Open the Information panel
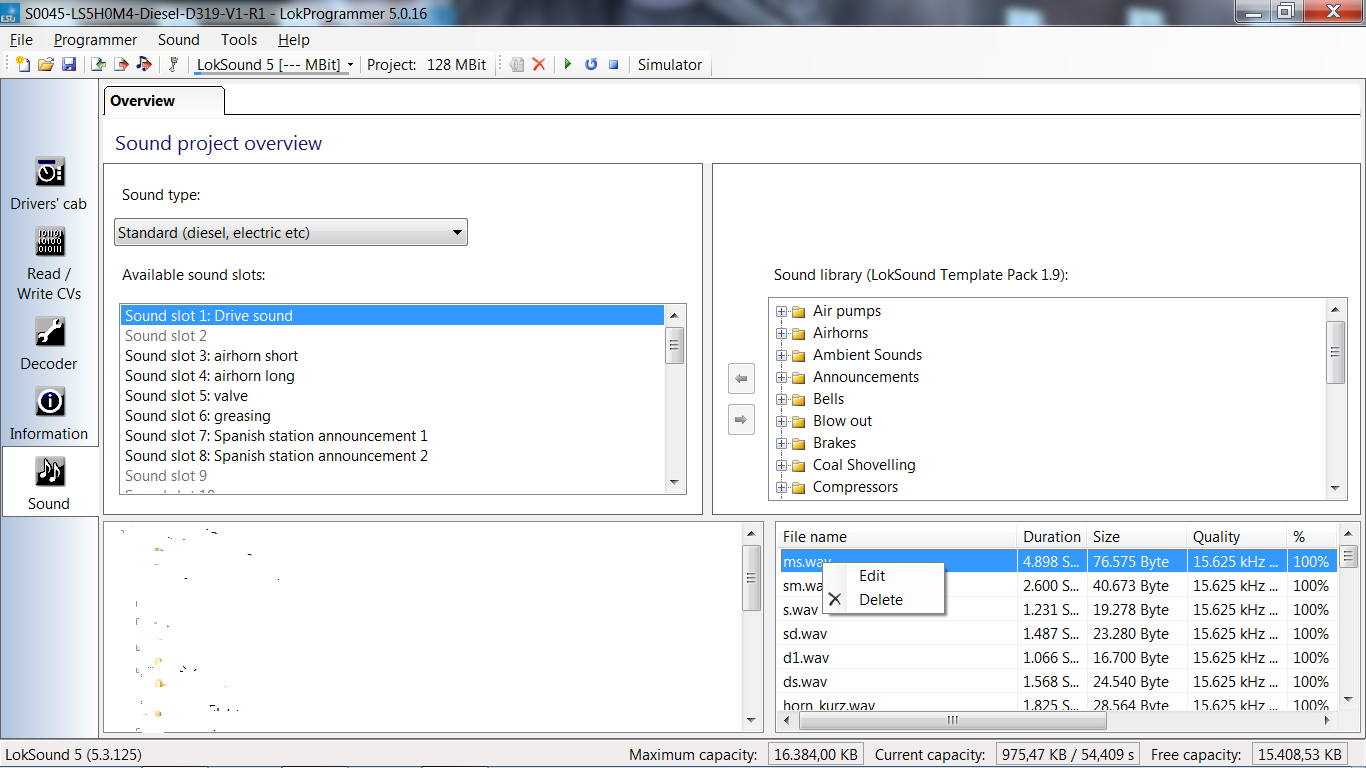This screenshot has height=768, width=1366. pos(49,413)
